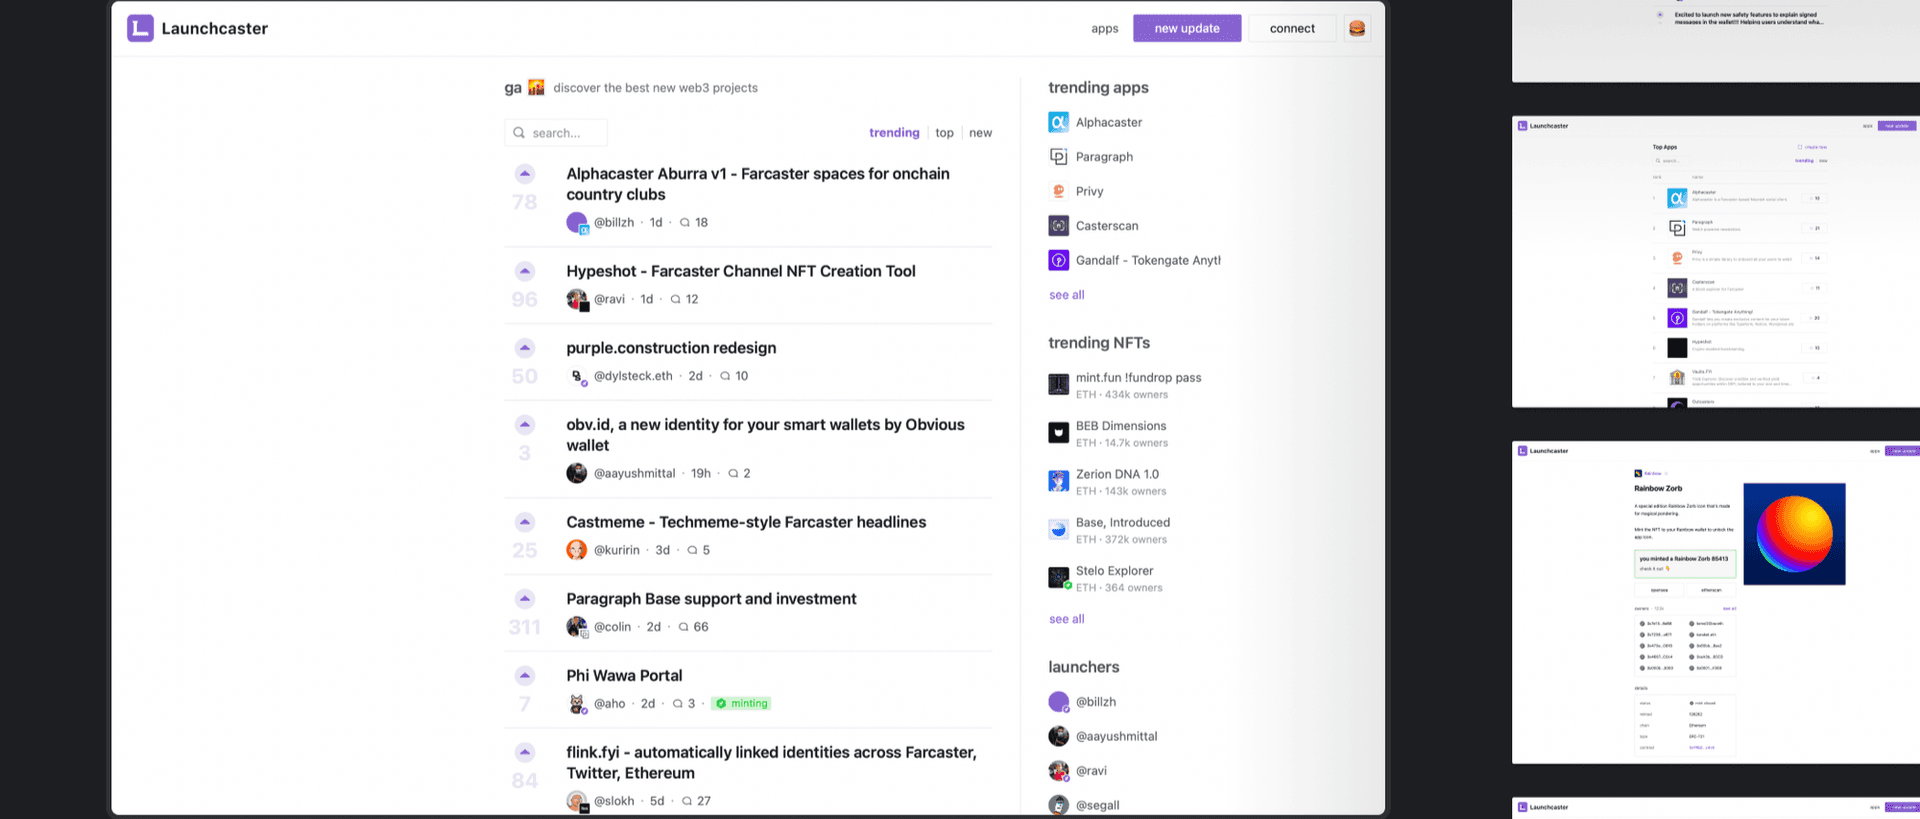This screenshot has height=819, width=1920.
Task: Open the burger profile avatar menu
Action: point(1357,28)
